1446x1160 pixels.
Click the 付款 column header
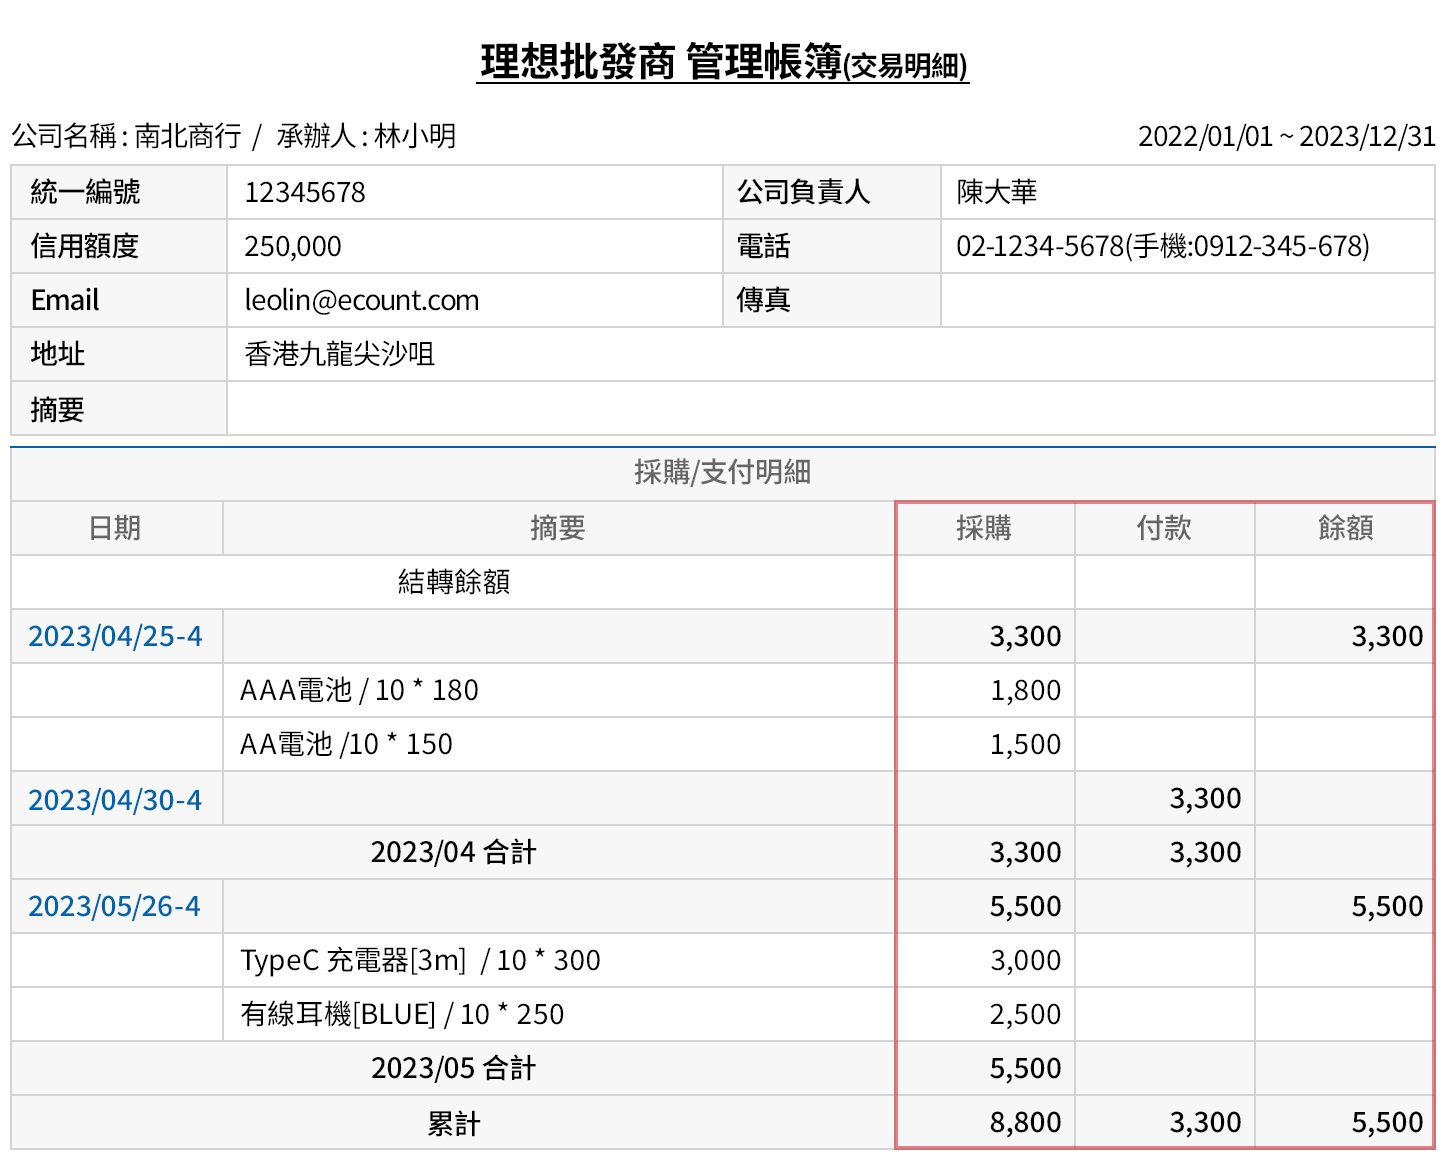[1165, 528]
